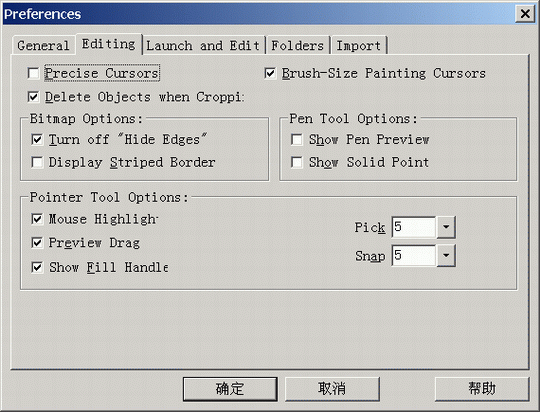Enable Show Pen Preview option
This screenshot has width=540, height=412.
297,140
